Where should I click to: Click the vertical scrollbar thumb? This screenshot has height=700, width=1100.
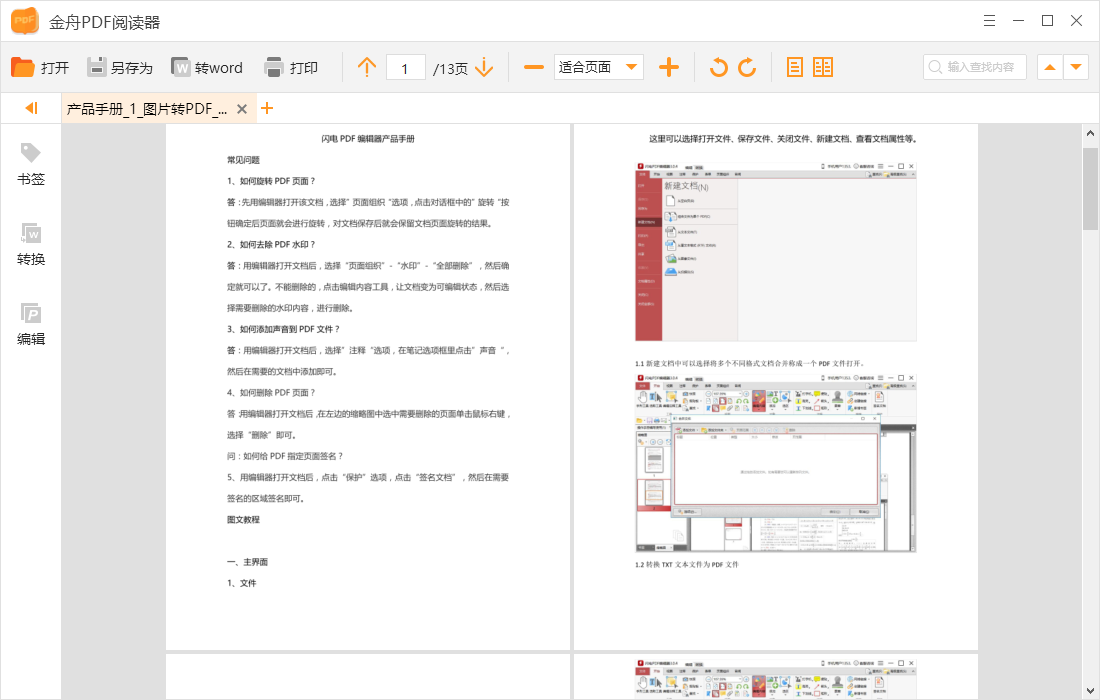(1089, 189)
